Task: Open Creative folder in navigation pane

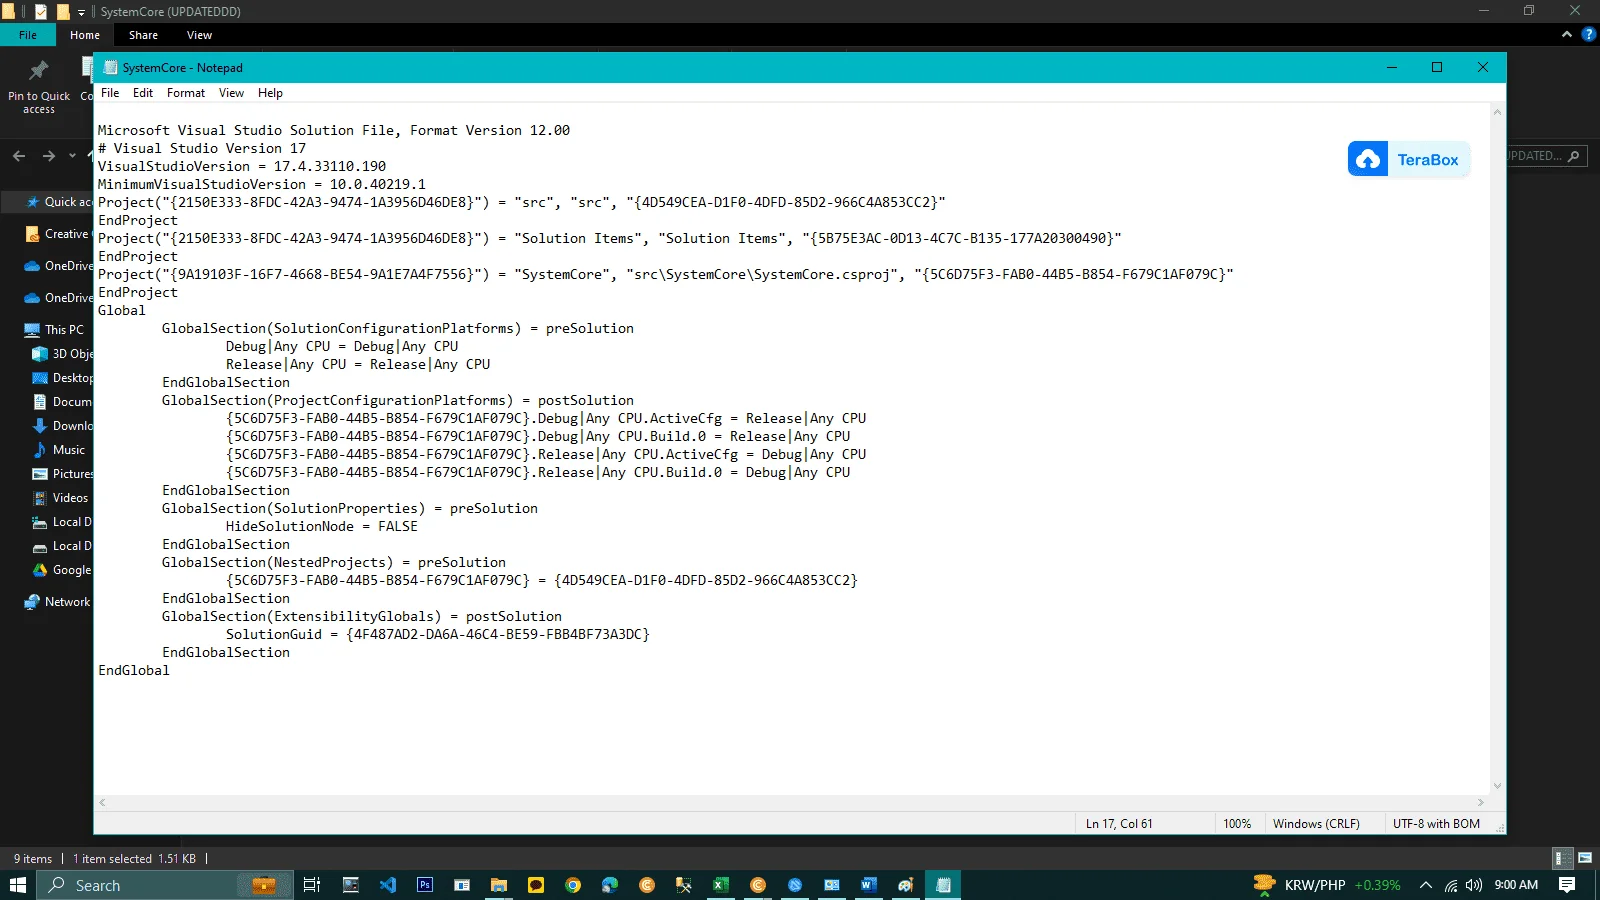Action: pyautogui.click(x=58, y=234)
